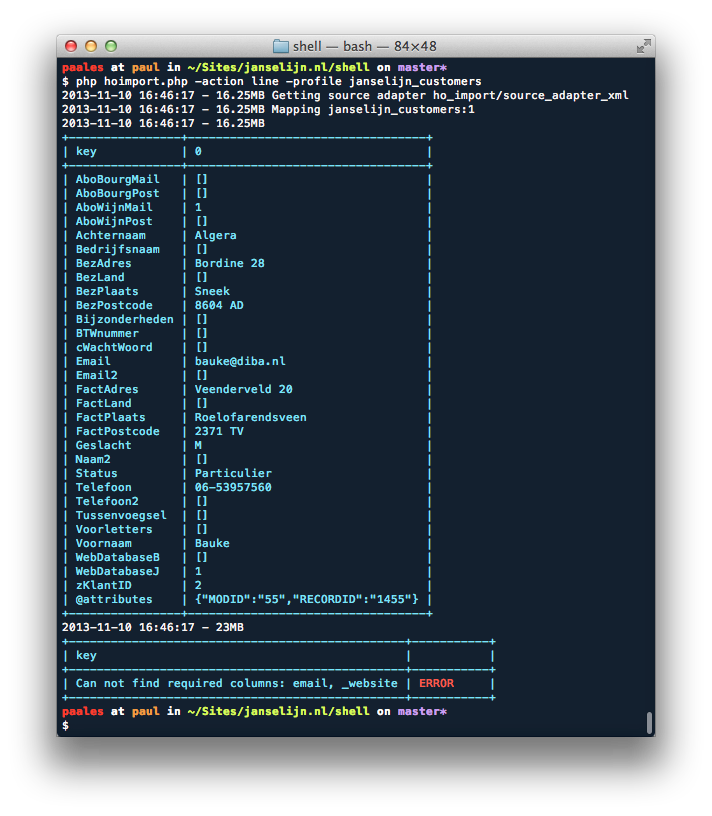The width and height of the screenshot is (712, 816).
Task: Click the fullscreen arrows icon in title bar
Action: point(643,46)
